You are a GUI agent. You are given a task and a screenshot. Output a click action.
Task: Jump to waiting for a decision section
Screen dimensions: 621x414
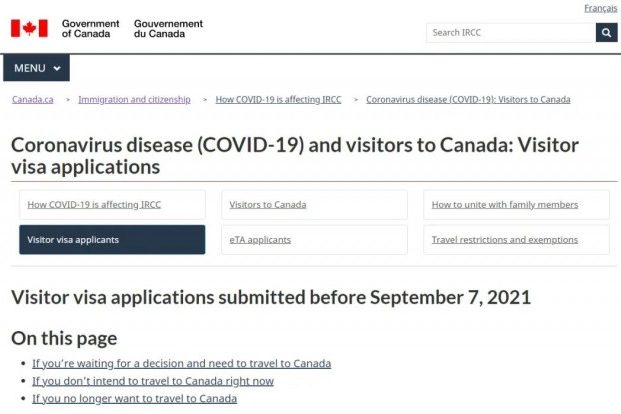[x=181, y=364]
